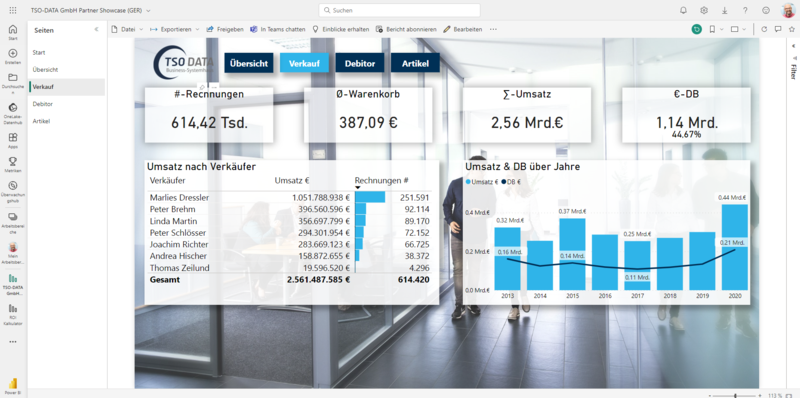Click the DB € legend marker
800x398 pixels.
click(504, 182)
